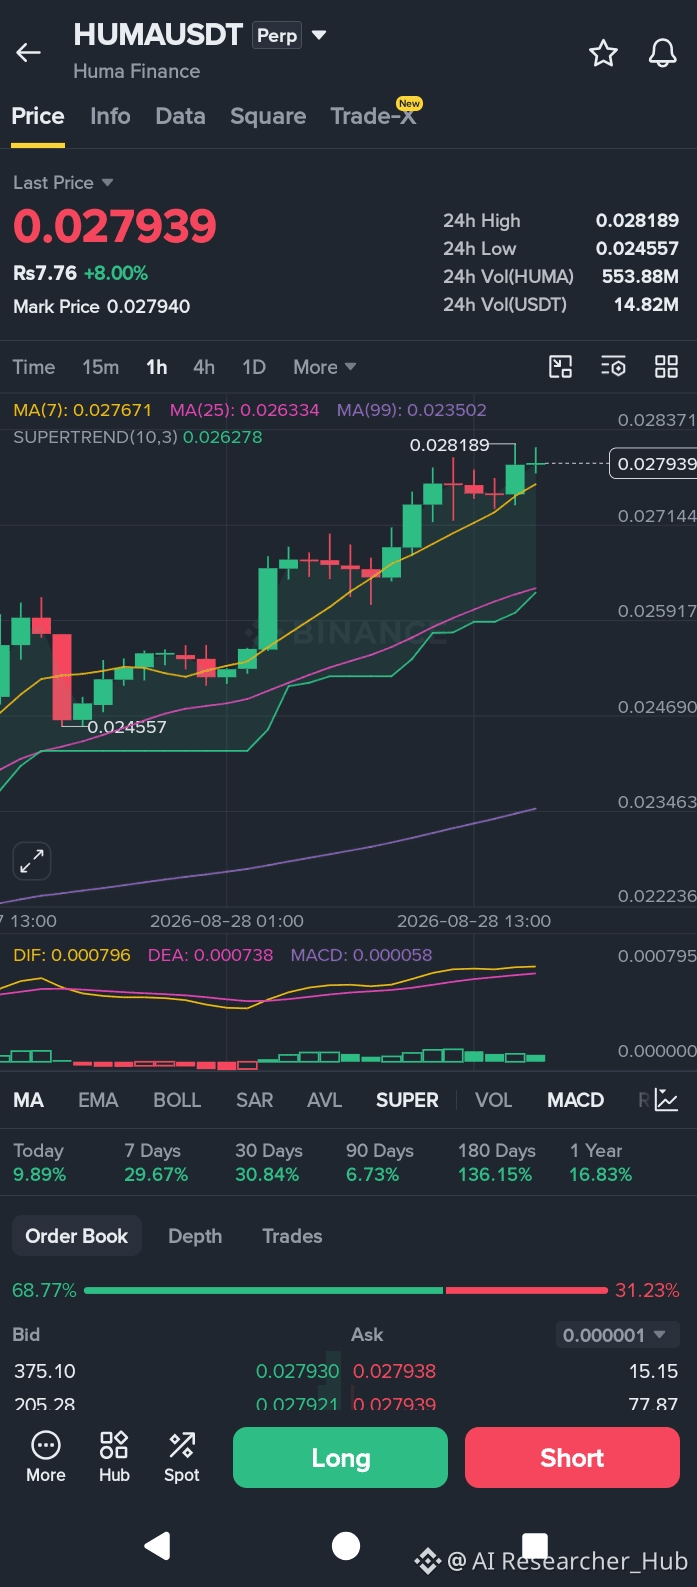Screen dimensions: 697x1587
Task: Tap the Android recent apps button
Action: tap(535, 1545)
